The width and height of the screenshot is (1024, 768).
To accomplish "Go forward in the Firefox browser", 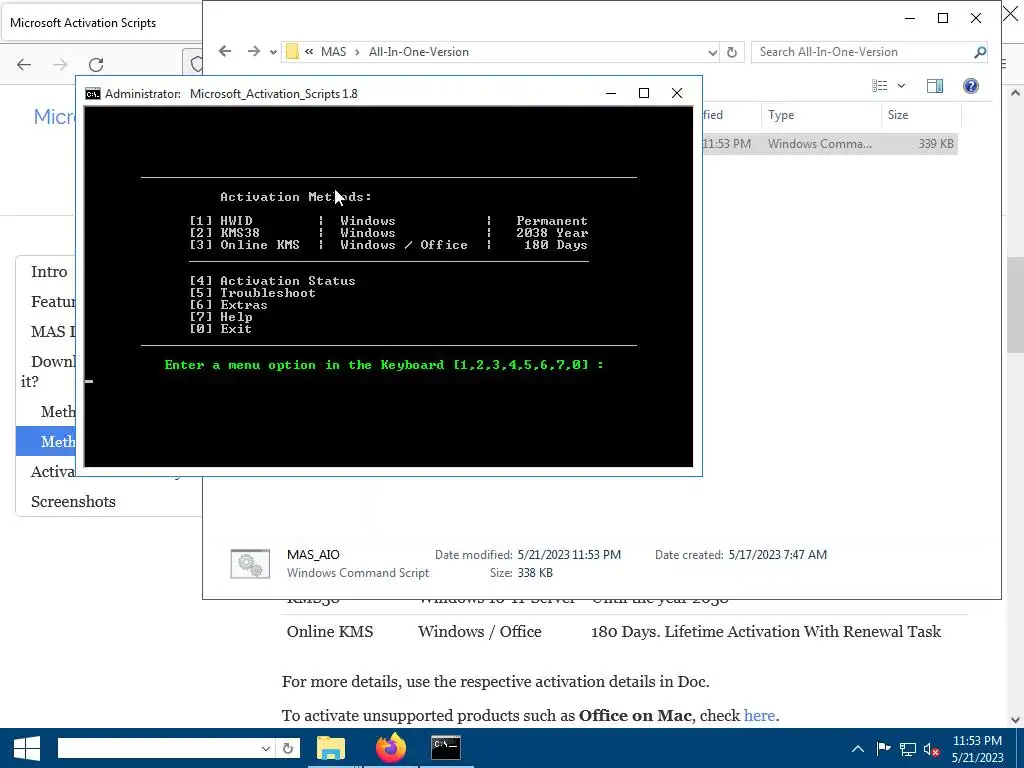I will pos(60,64).
